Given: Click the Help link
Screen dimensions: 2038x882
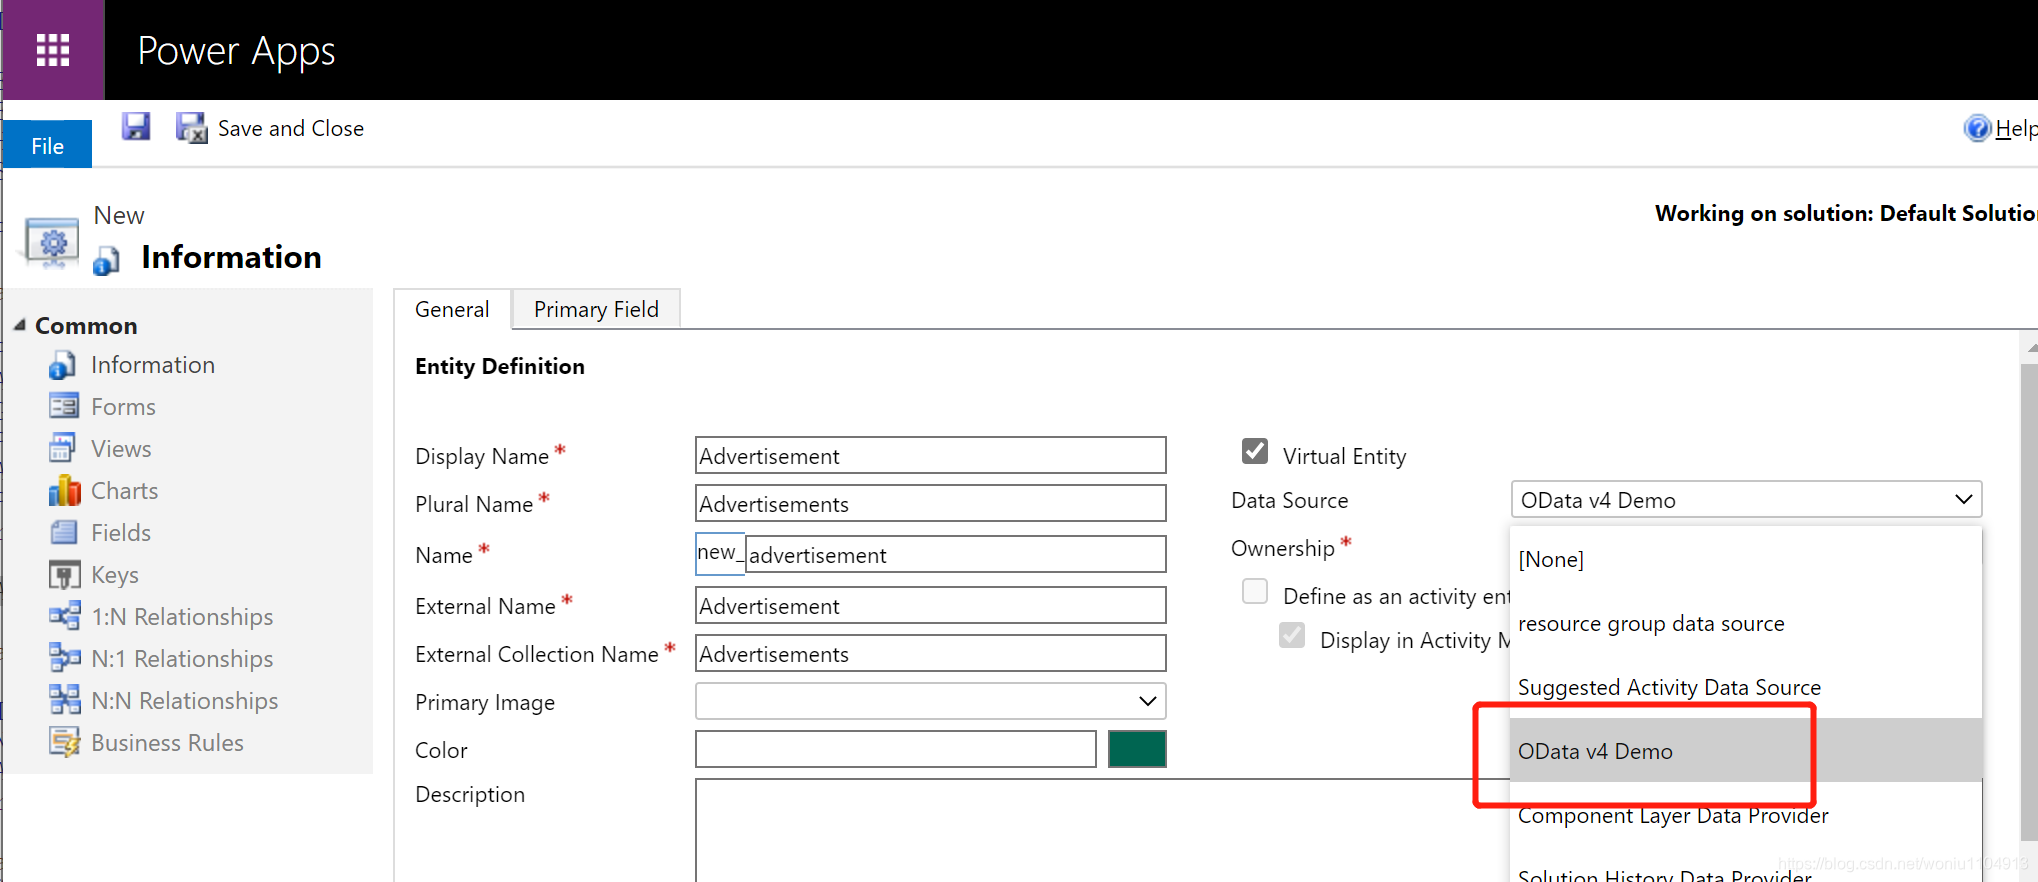Looking at the screenshot, I should (2016, 128).
